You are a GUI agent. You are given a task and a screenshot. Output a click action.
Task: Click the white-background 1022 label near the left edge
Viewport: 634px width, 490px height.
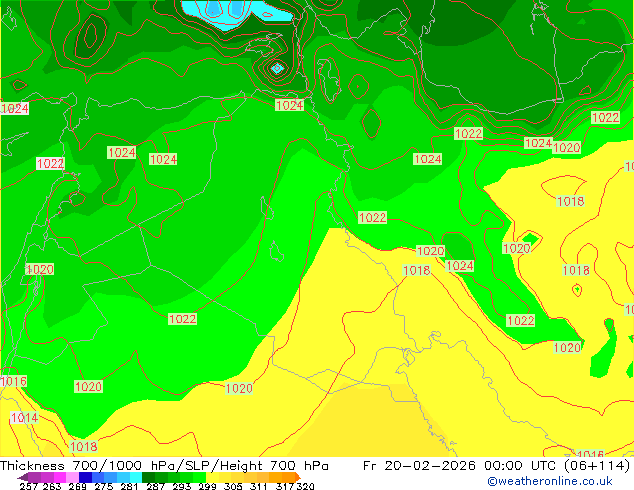(50, 163)
